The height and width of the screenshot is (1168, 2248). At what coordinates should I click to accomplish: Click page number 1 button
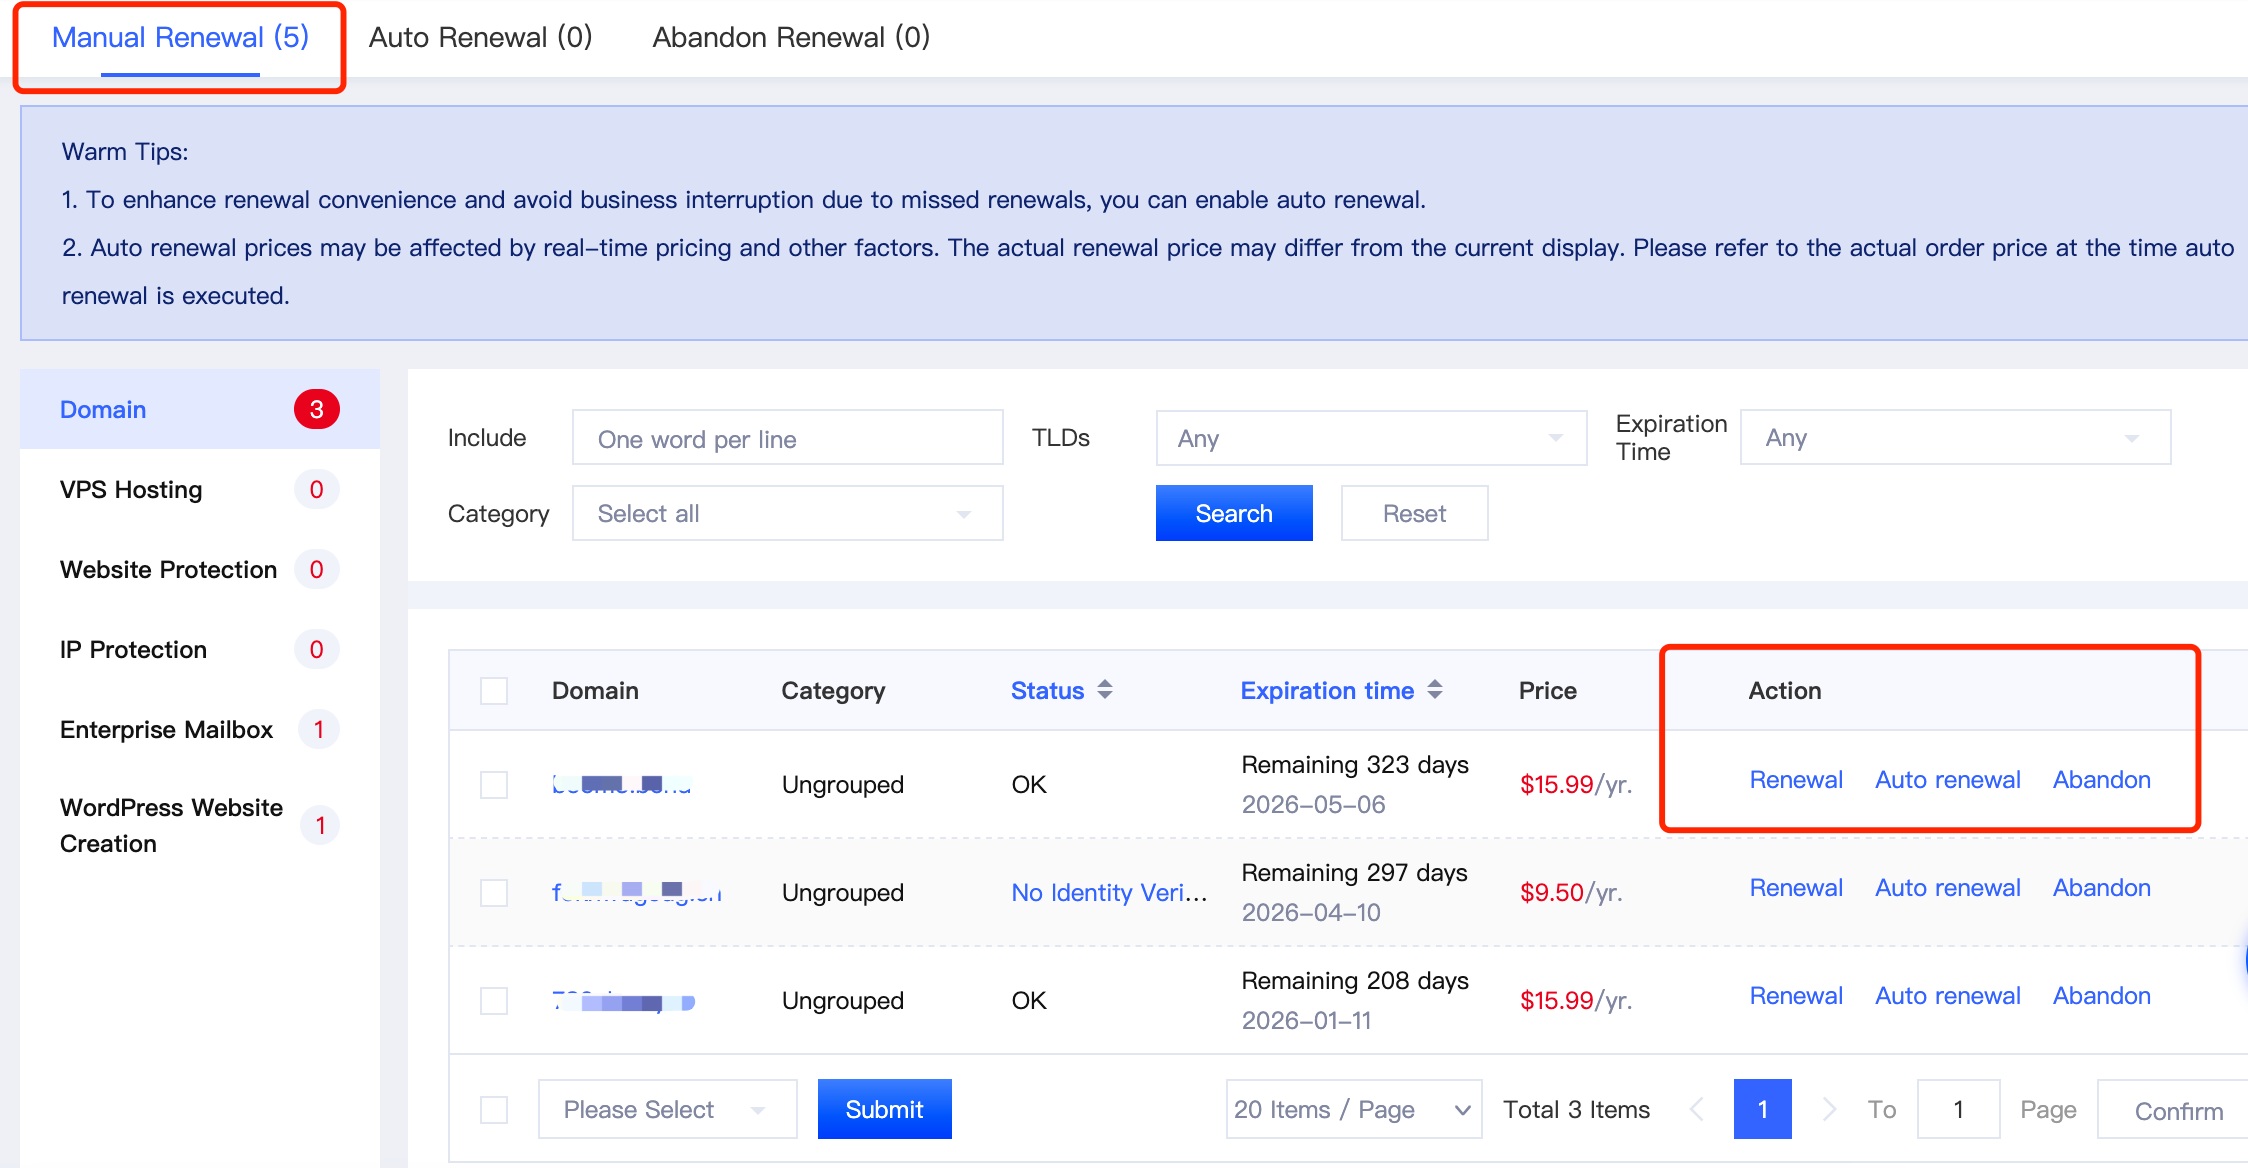(1762, 1109)
